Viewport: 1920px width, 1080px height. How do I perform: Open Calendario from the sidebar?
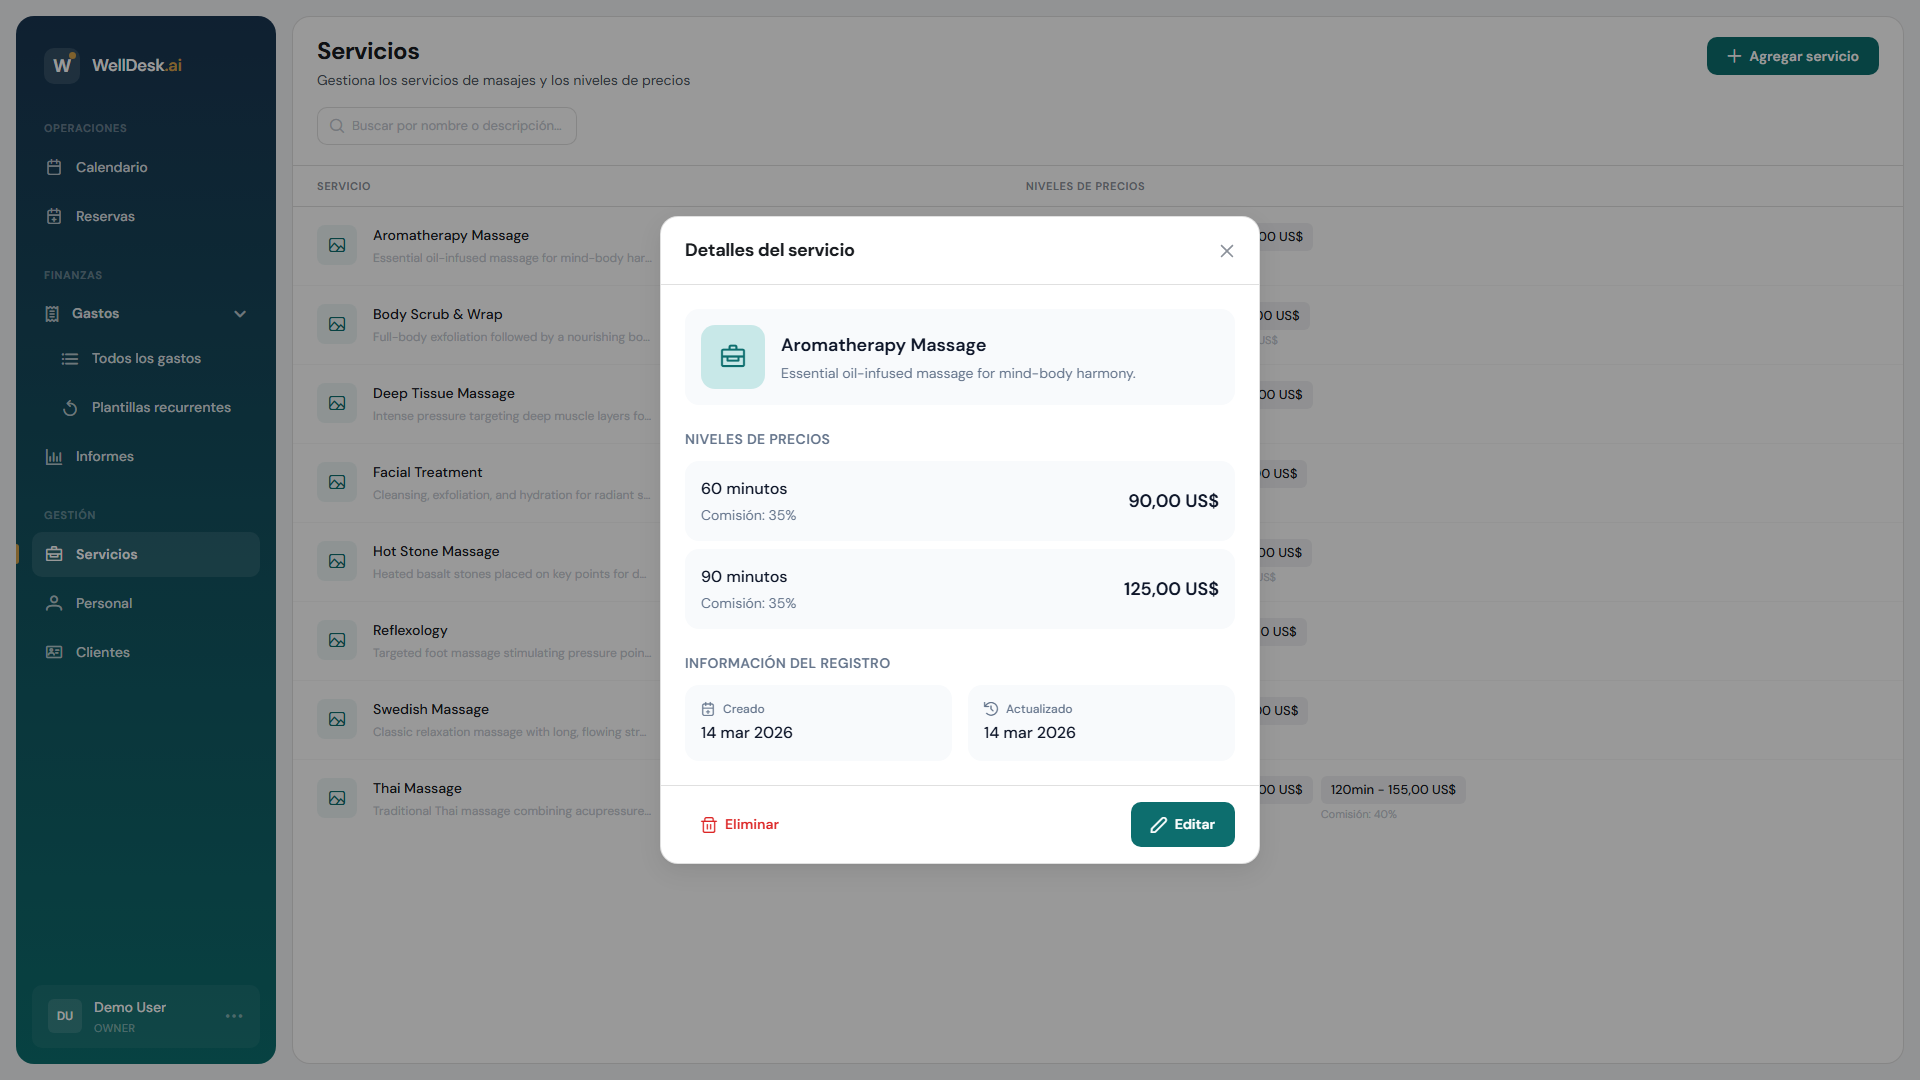point(111,167)
